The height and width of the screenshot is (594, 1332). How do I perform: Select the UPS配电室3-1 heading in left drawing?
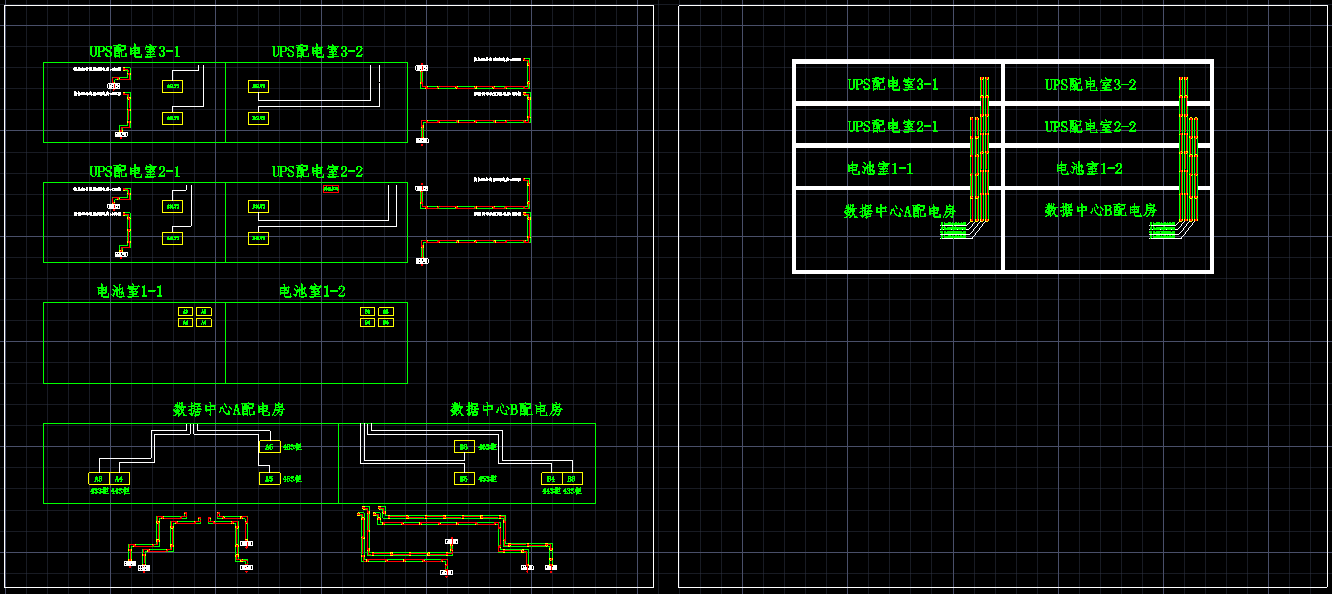coord(135,51)
